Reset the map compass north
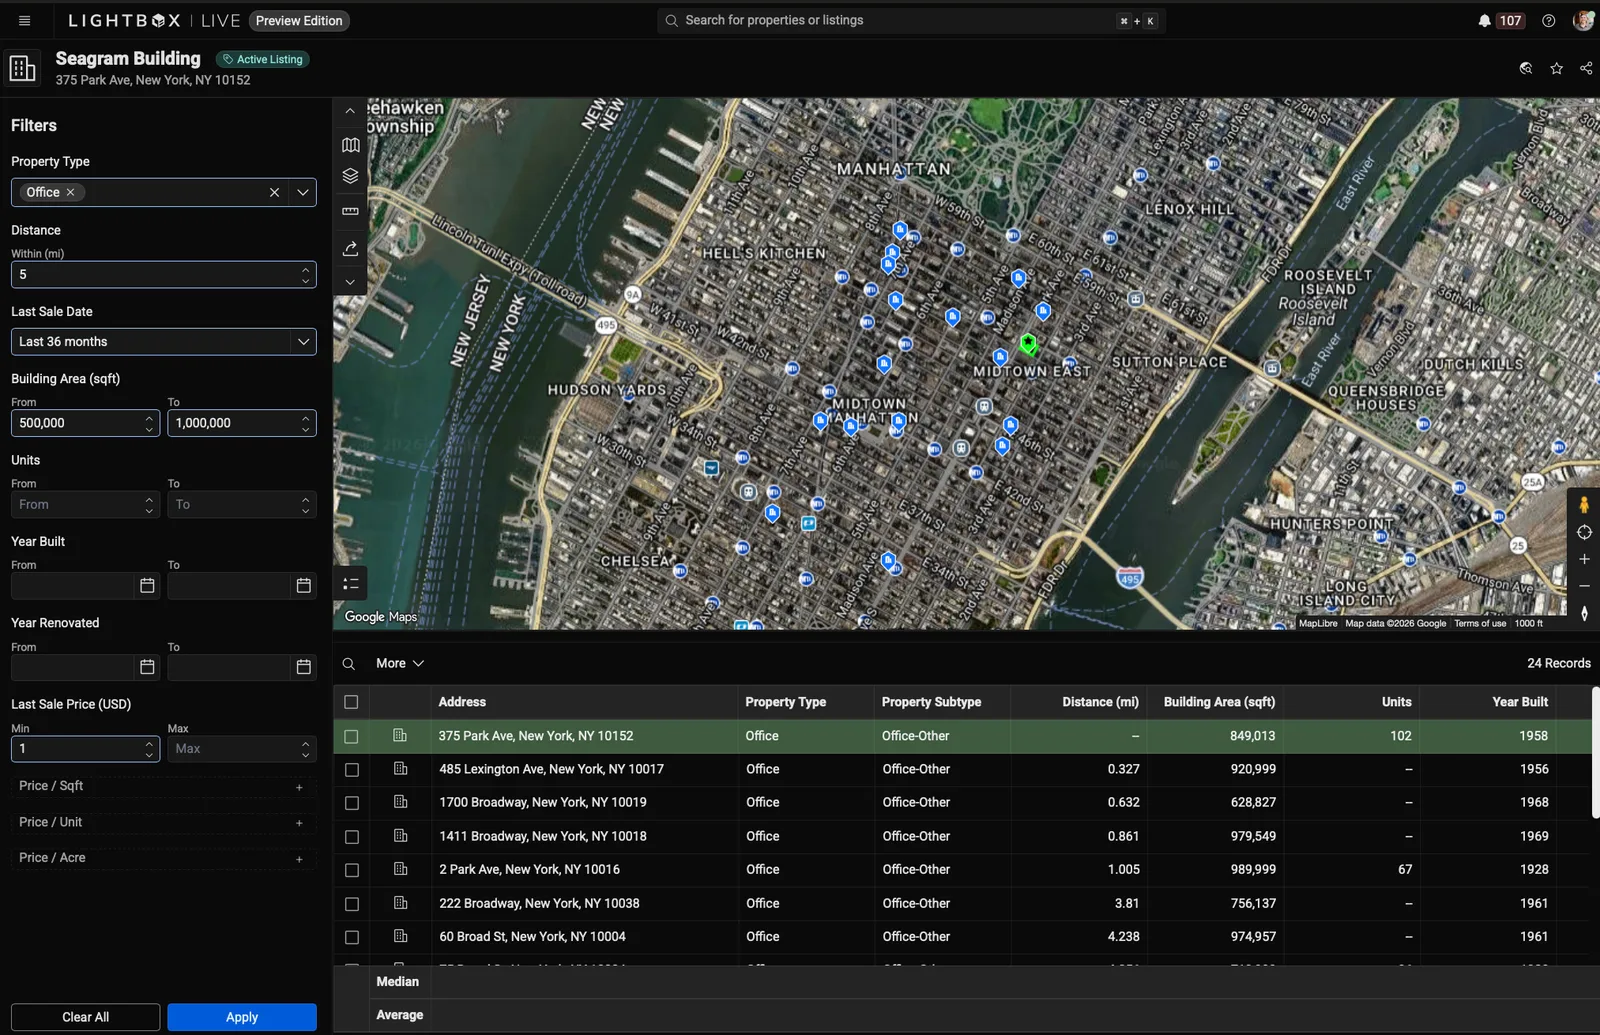This screenshot has height=1035, width=1600. click(1584, 613)
